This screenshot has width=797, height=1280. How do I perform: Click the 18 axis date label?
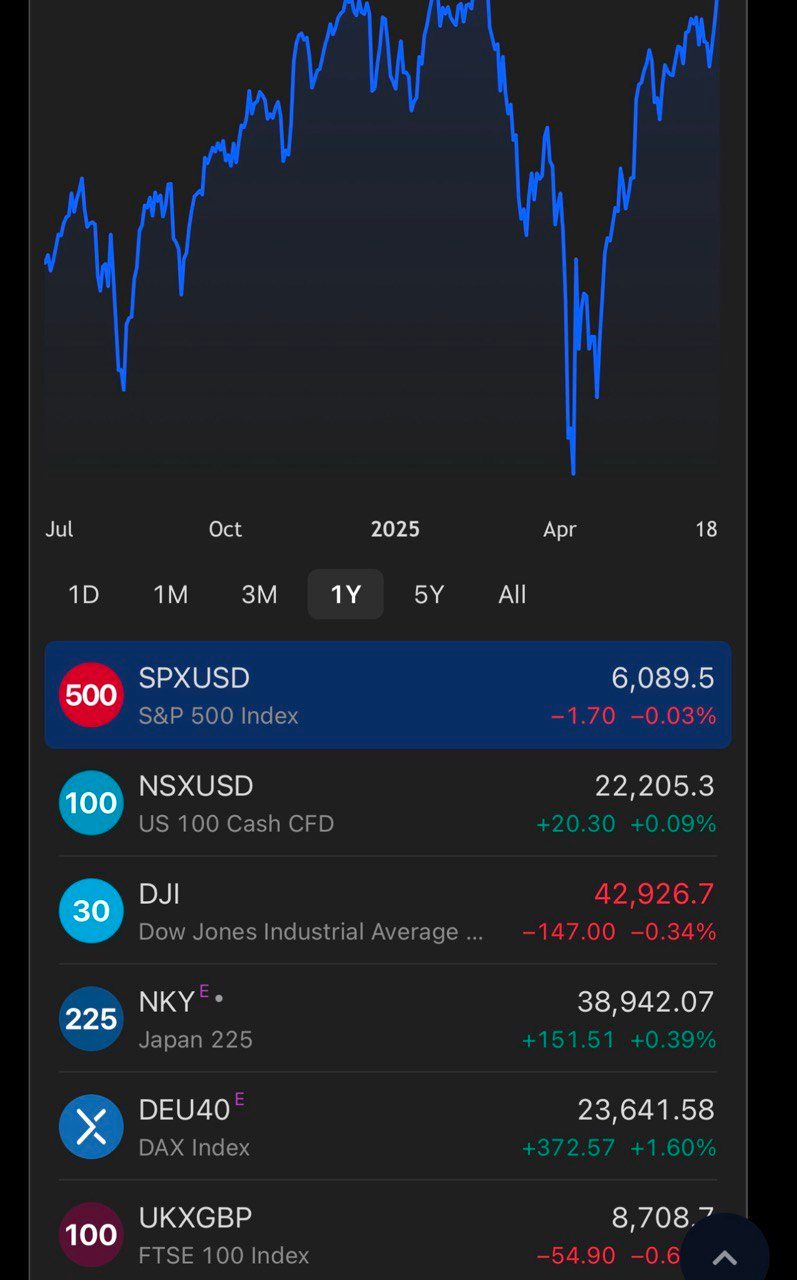point(706,529)
